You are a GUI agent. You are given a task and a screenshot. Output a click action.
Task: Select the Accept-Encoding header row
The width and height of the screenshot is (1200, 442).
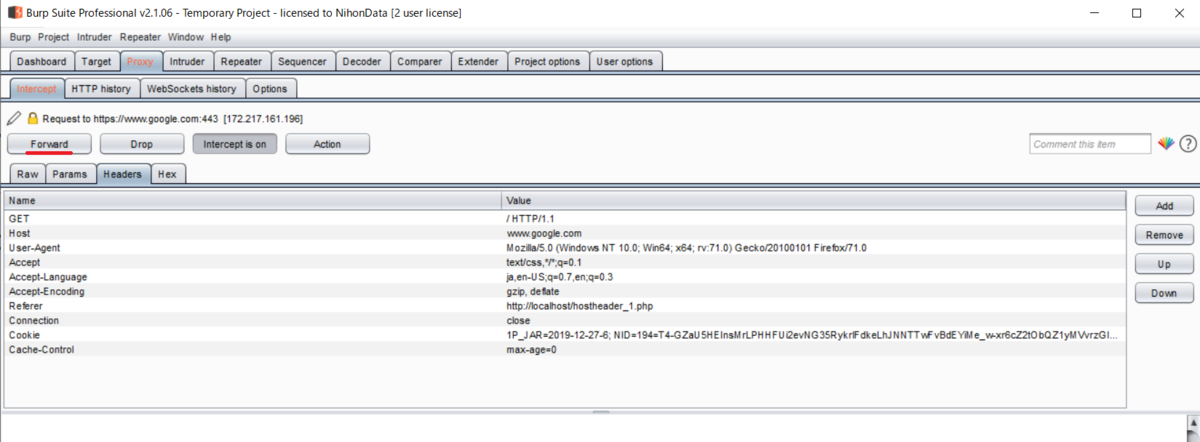click(565, 291)
